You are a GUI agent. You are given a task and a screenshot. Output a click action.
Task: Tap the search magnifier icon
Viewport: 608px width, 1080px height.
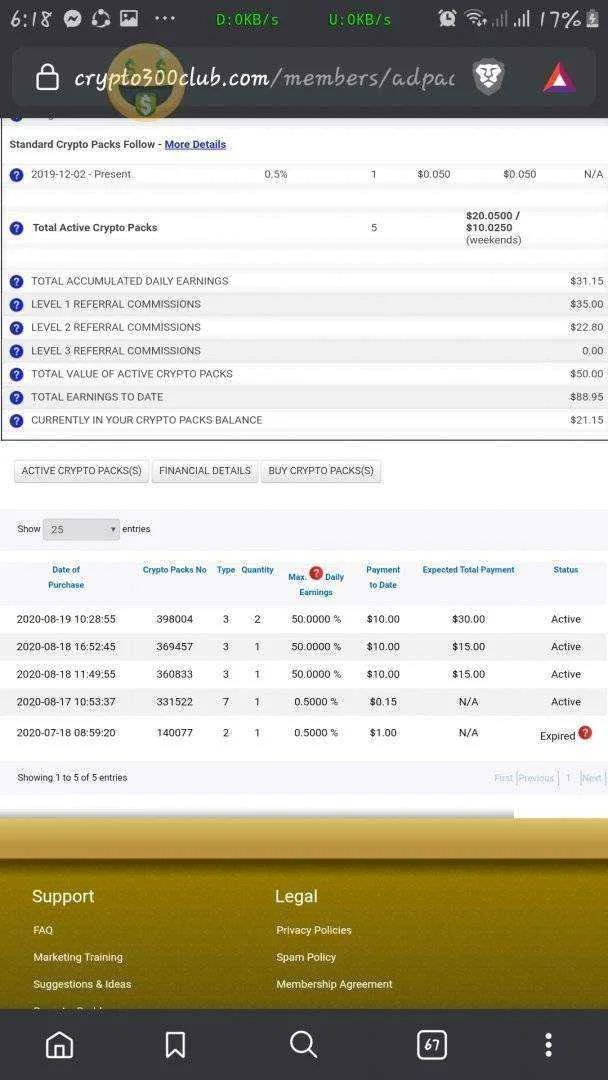[303, 1044]
